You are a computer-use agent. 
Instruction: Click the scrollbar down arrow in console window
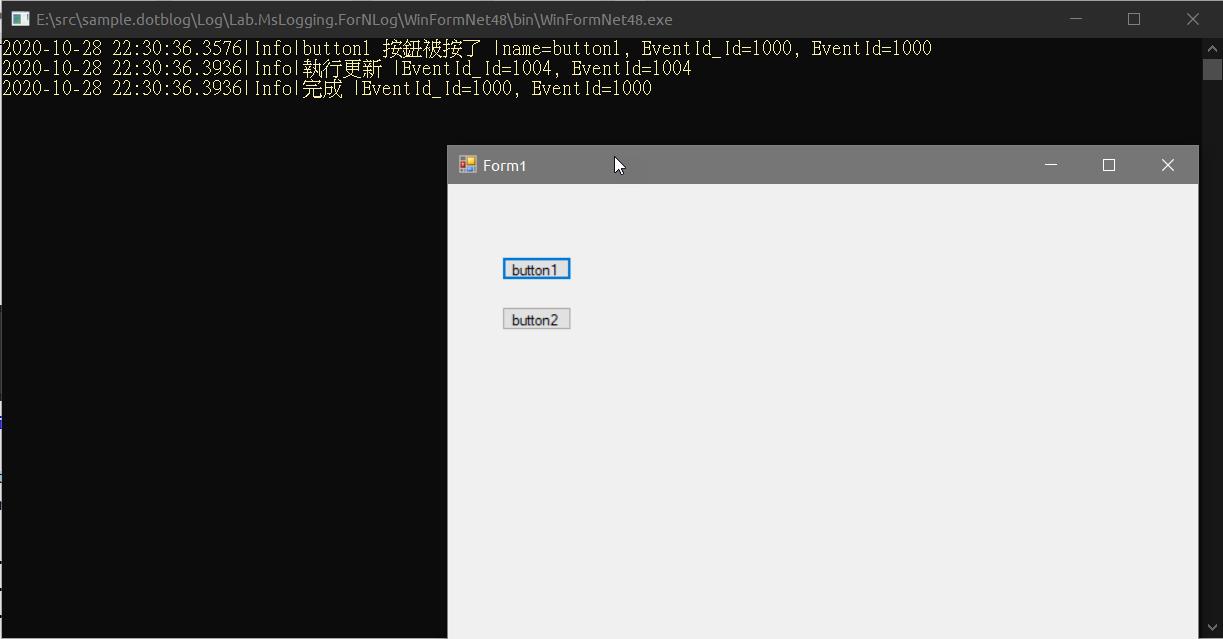(1212, 628)
